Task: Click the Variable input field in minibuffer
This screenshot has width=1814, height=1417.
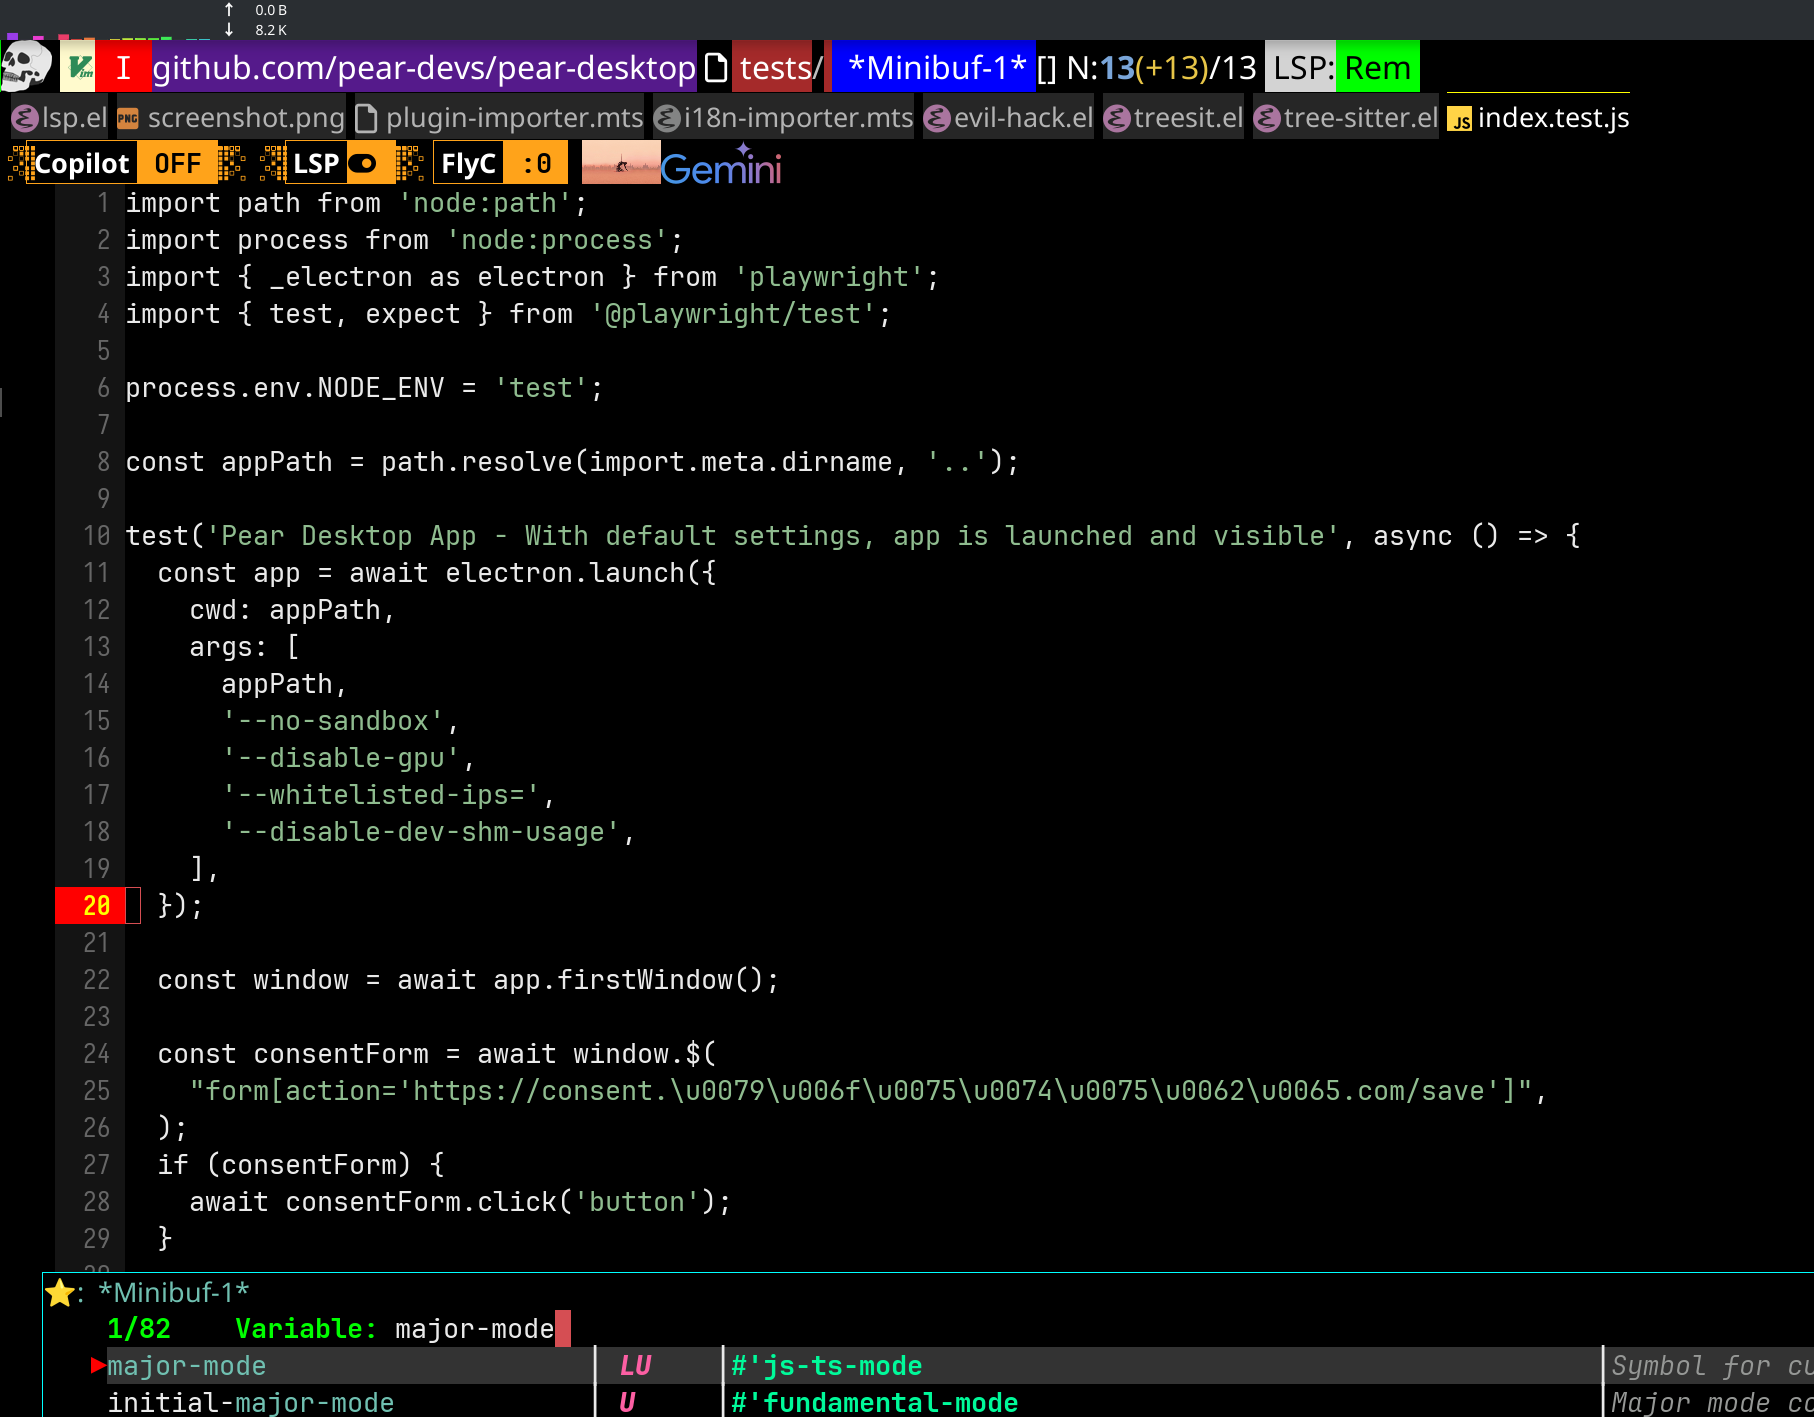Action: [x=475, y=1329]
